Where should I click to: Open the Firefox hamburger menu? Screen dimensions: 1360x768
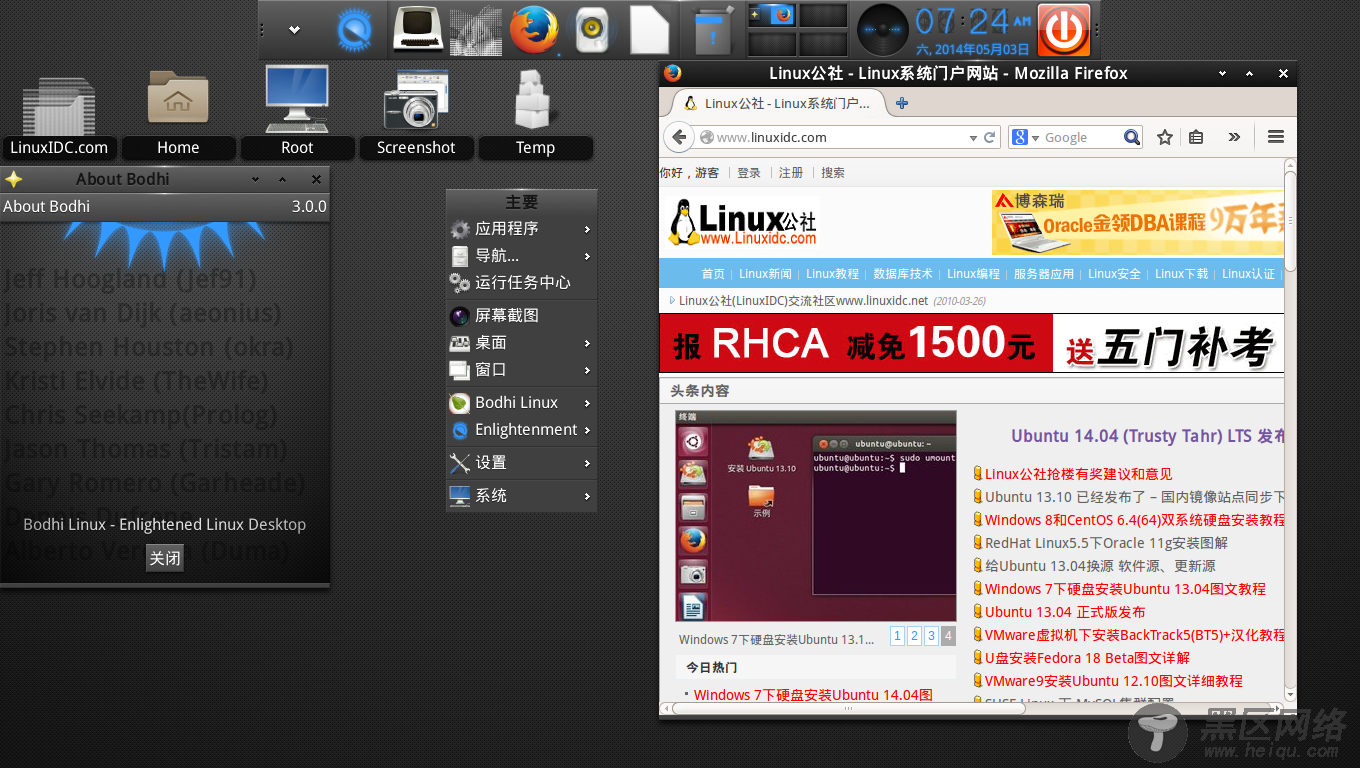coord(1275,137)
